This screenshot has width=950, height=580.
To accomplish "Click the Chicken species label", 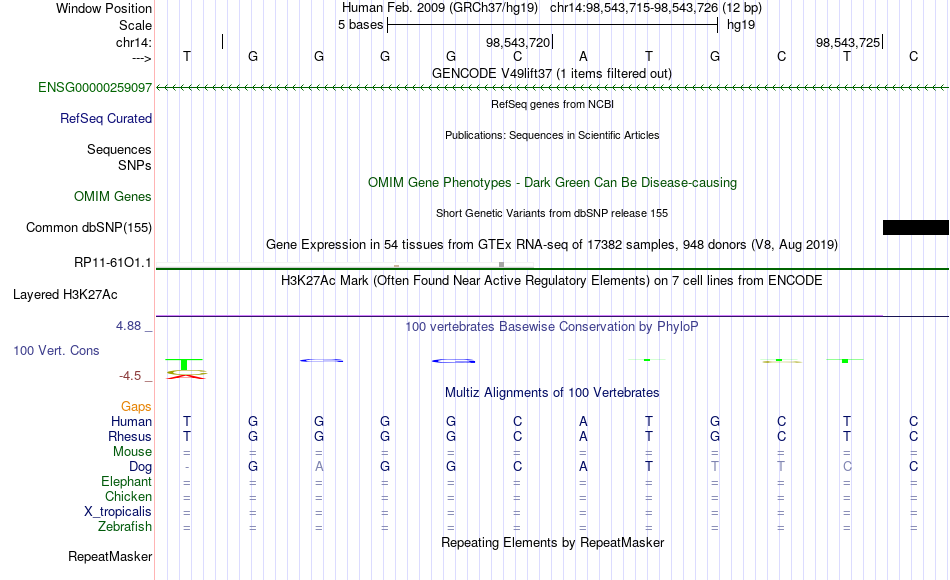I will 128,496.
